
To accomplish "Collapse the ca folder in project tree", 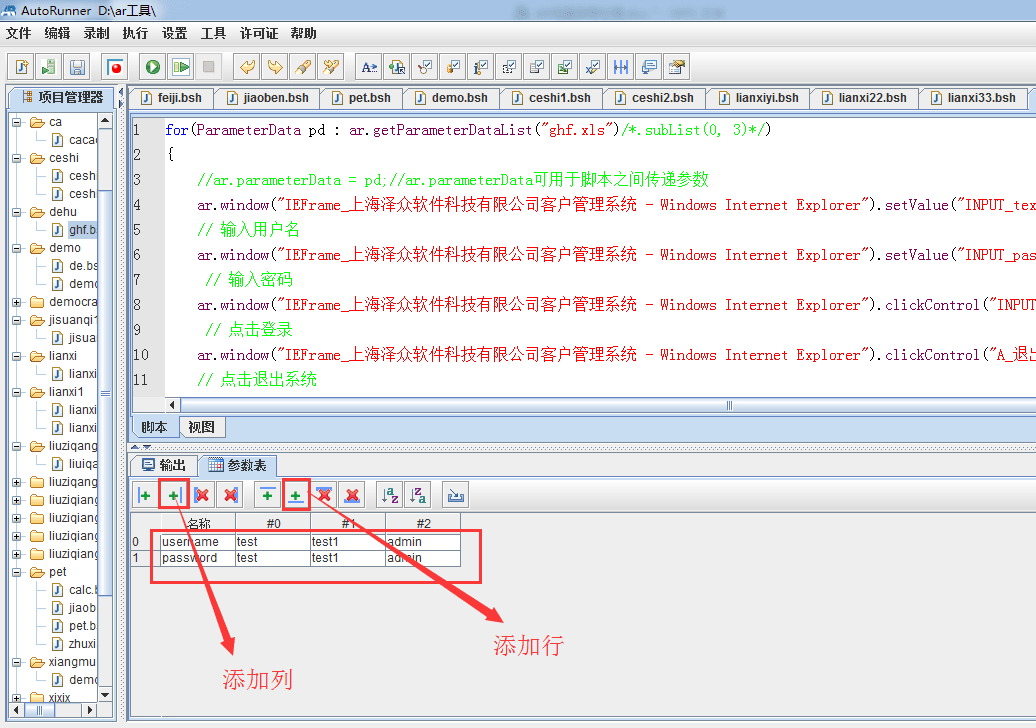I will [17, 122].
